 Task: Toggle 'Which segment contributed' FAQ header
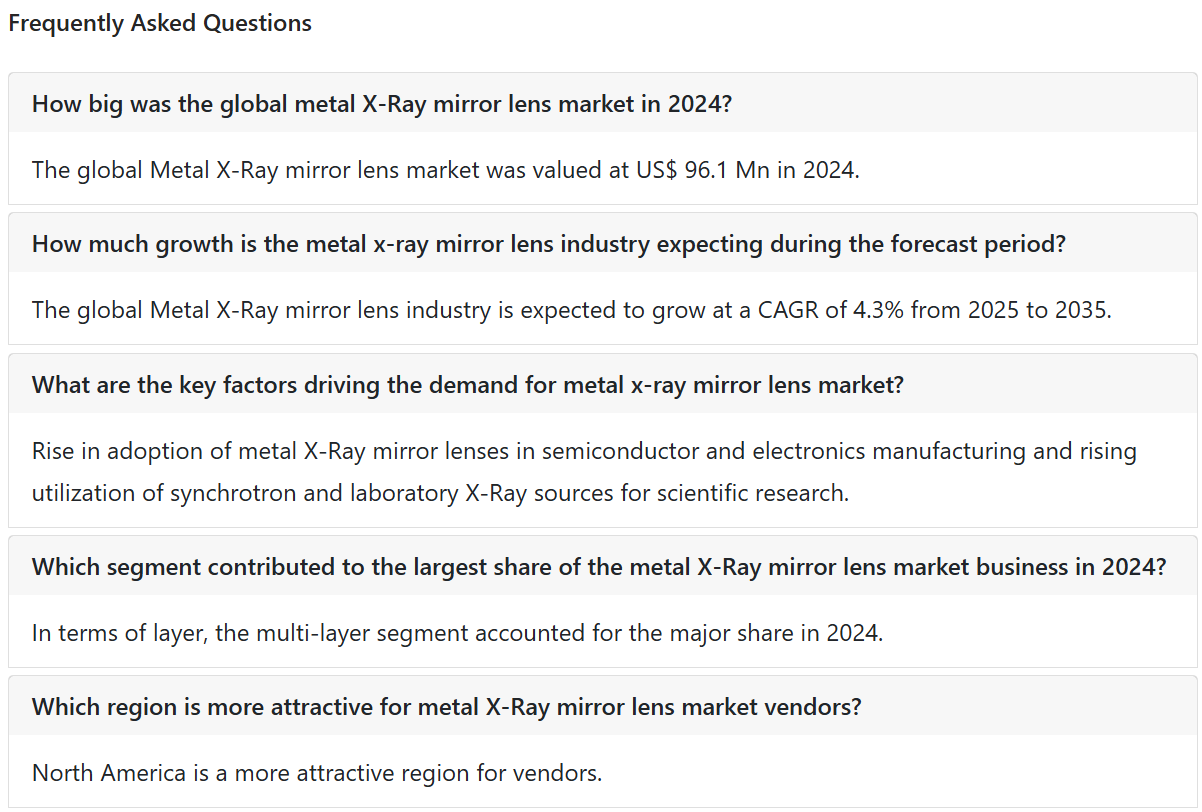tap(602, 566)
